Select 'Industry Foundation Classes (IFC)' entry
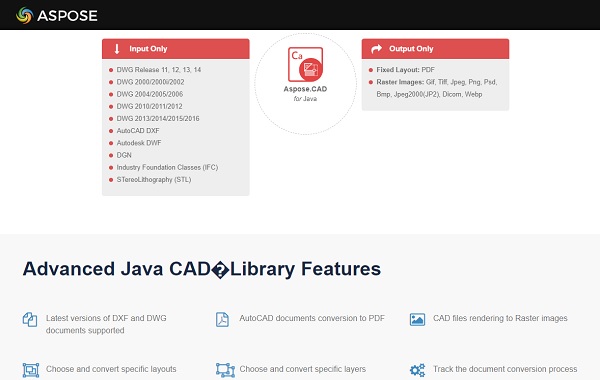 click(167, 167)
